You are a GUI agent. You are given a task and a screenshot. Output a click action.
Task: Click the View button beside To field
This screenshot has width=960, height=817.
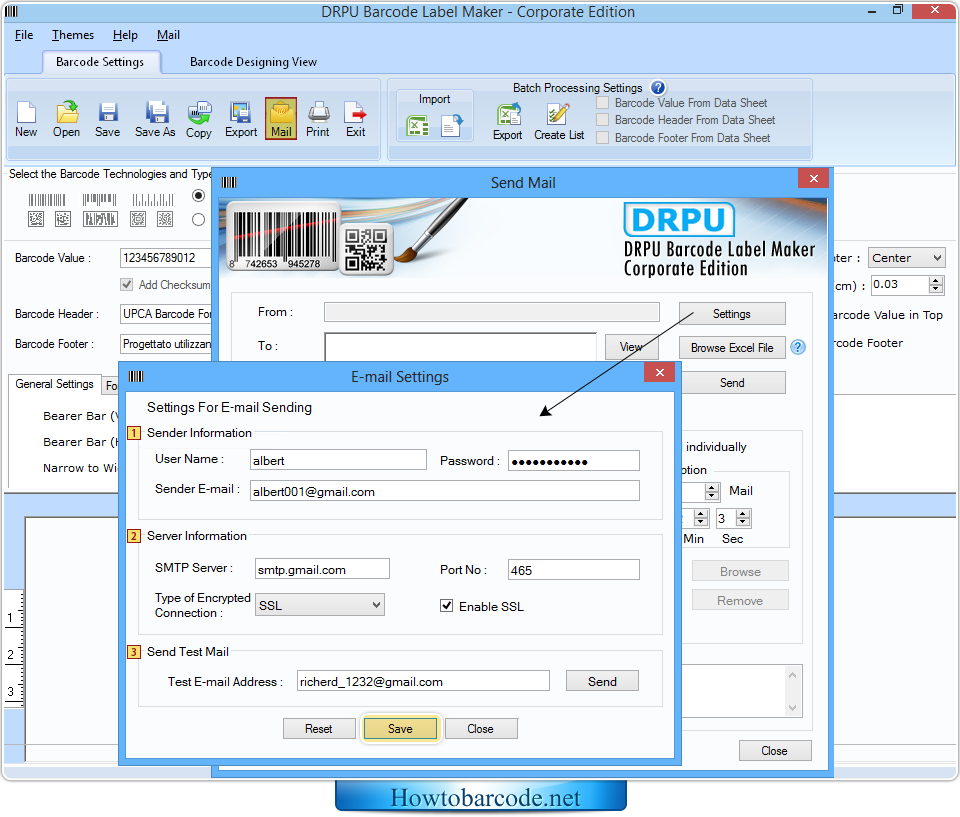pyautogui.click(x=631, y=347)
